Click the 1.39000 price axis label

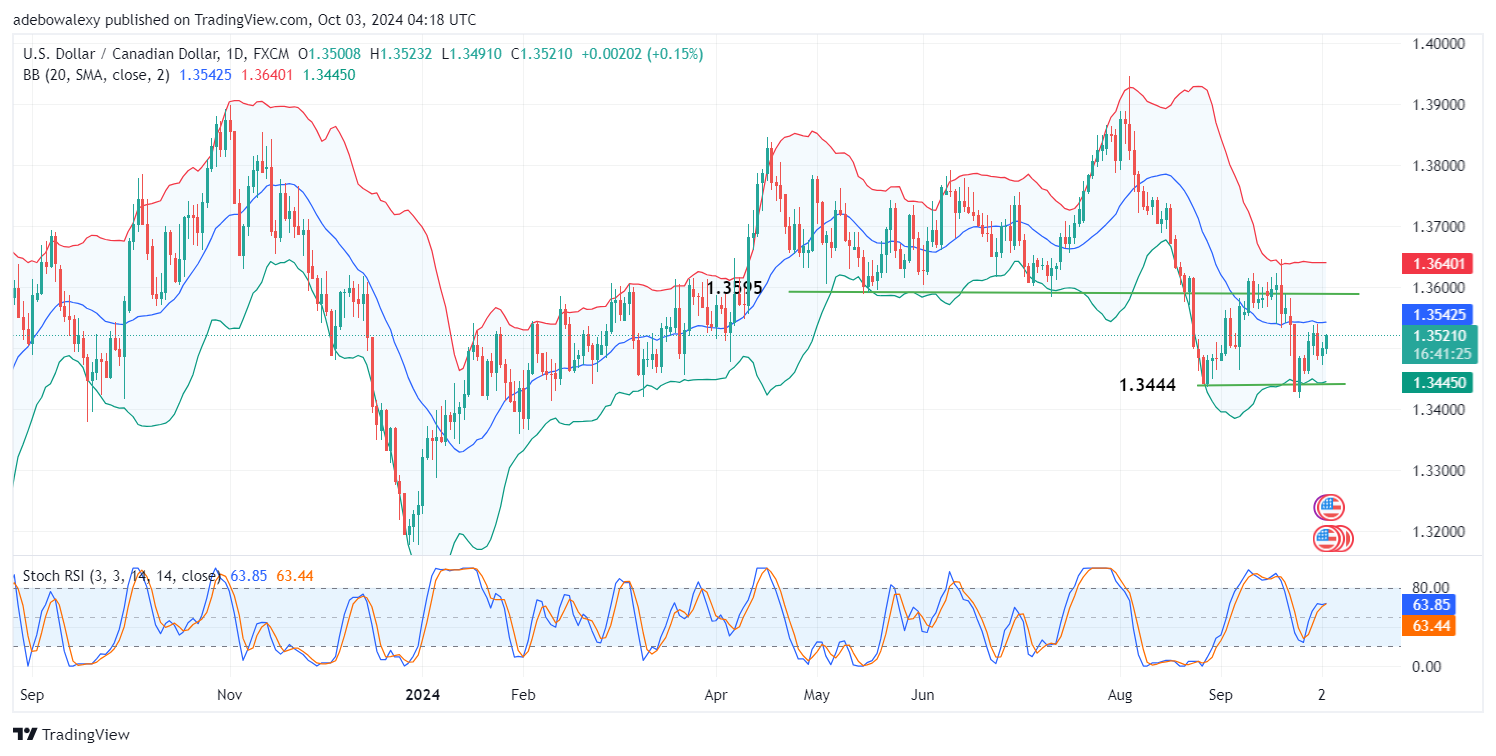[1440, 105]
